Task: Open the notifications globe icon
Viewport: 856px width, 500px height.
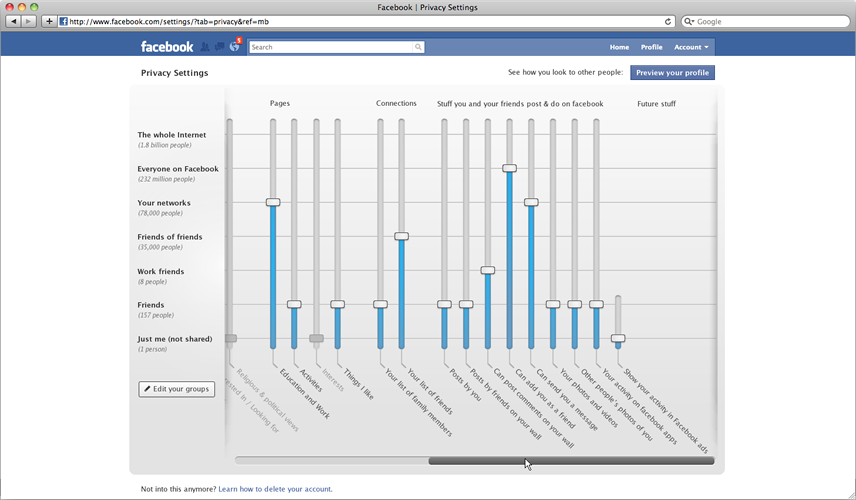Action: 234,46
